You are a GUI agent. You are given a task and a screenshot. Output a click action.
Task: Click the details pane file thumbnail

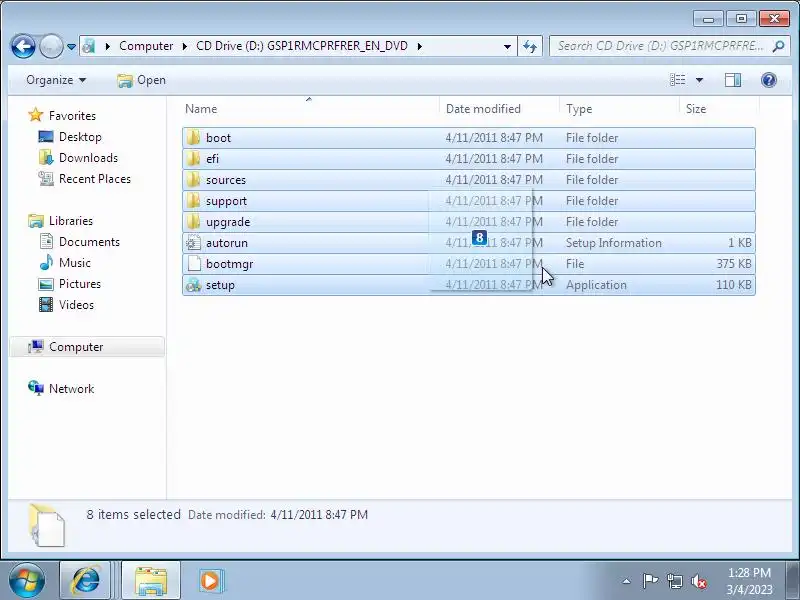pyautogui.click(x=47, y=525)
